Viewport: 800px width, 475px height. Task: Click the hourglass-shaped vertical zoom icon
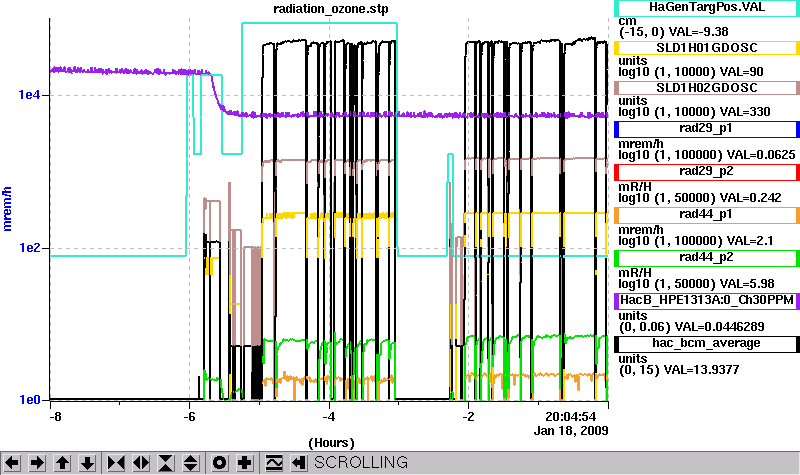[x=166, y=463]
